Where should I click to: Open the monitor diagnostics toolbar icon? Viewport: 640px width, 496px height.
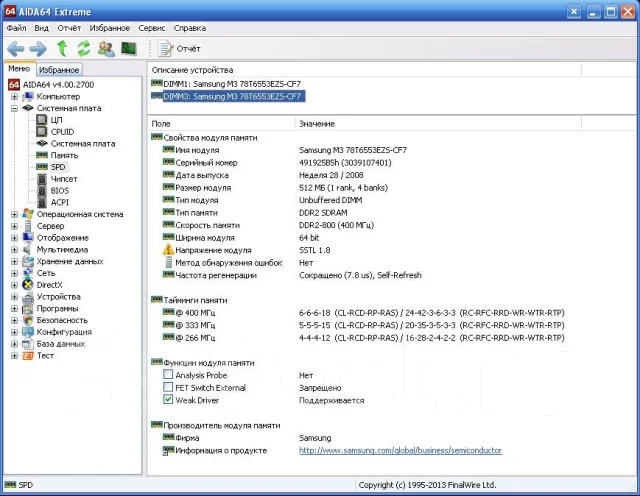129,49
